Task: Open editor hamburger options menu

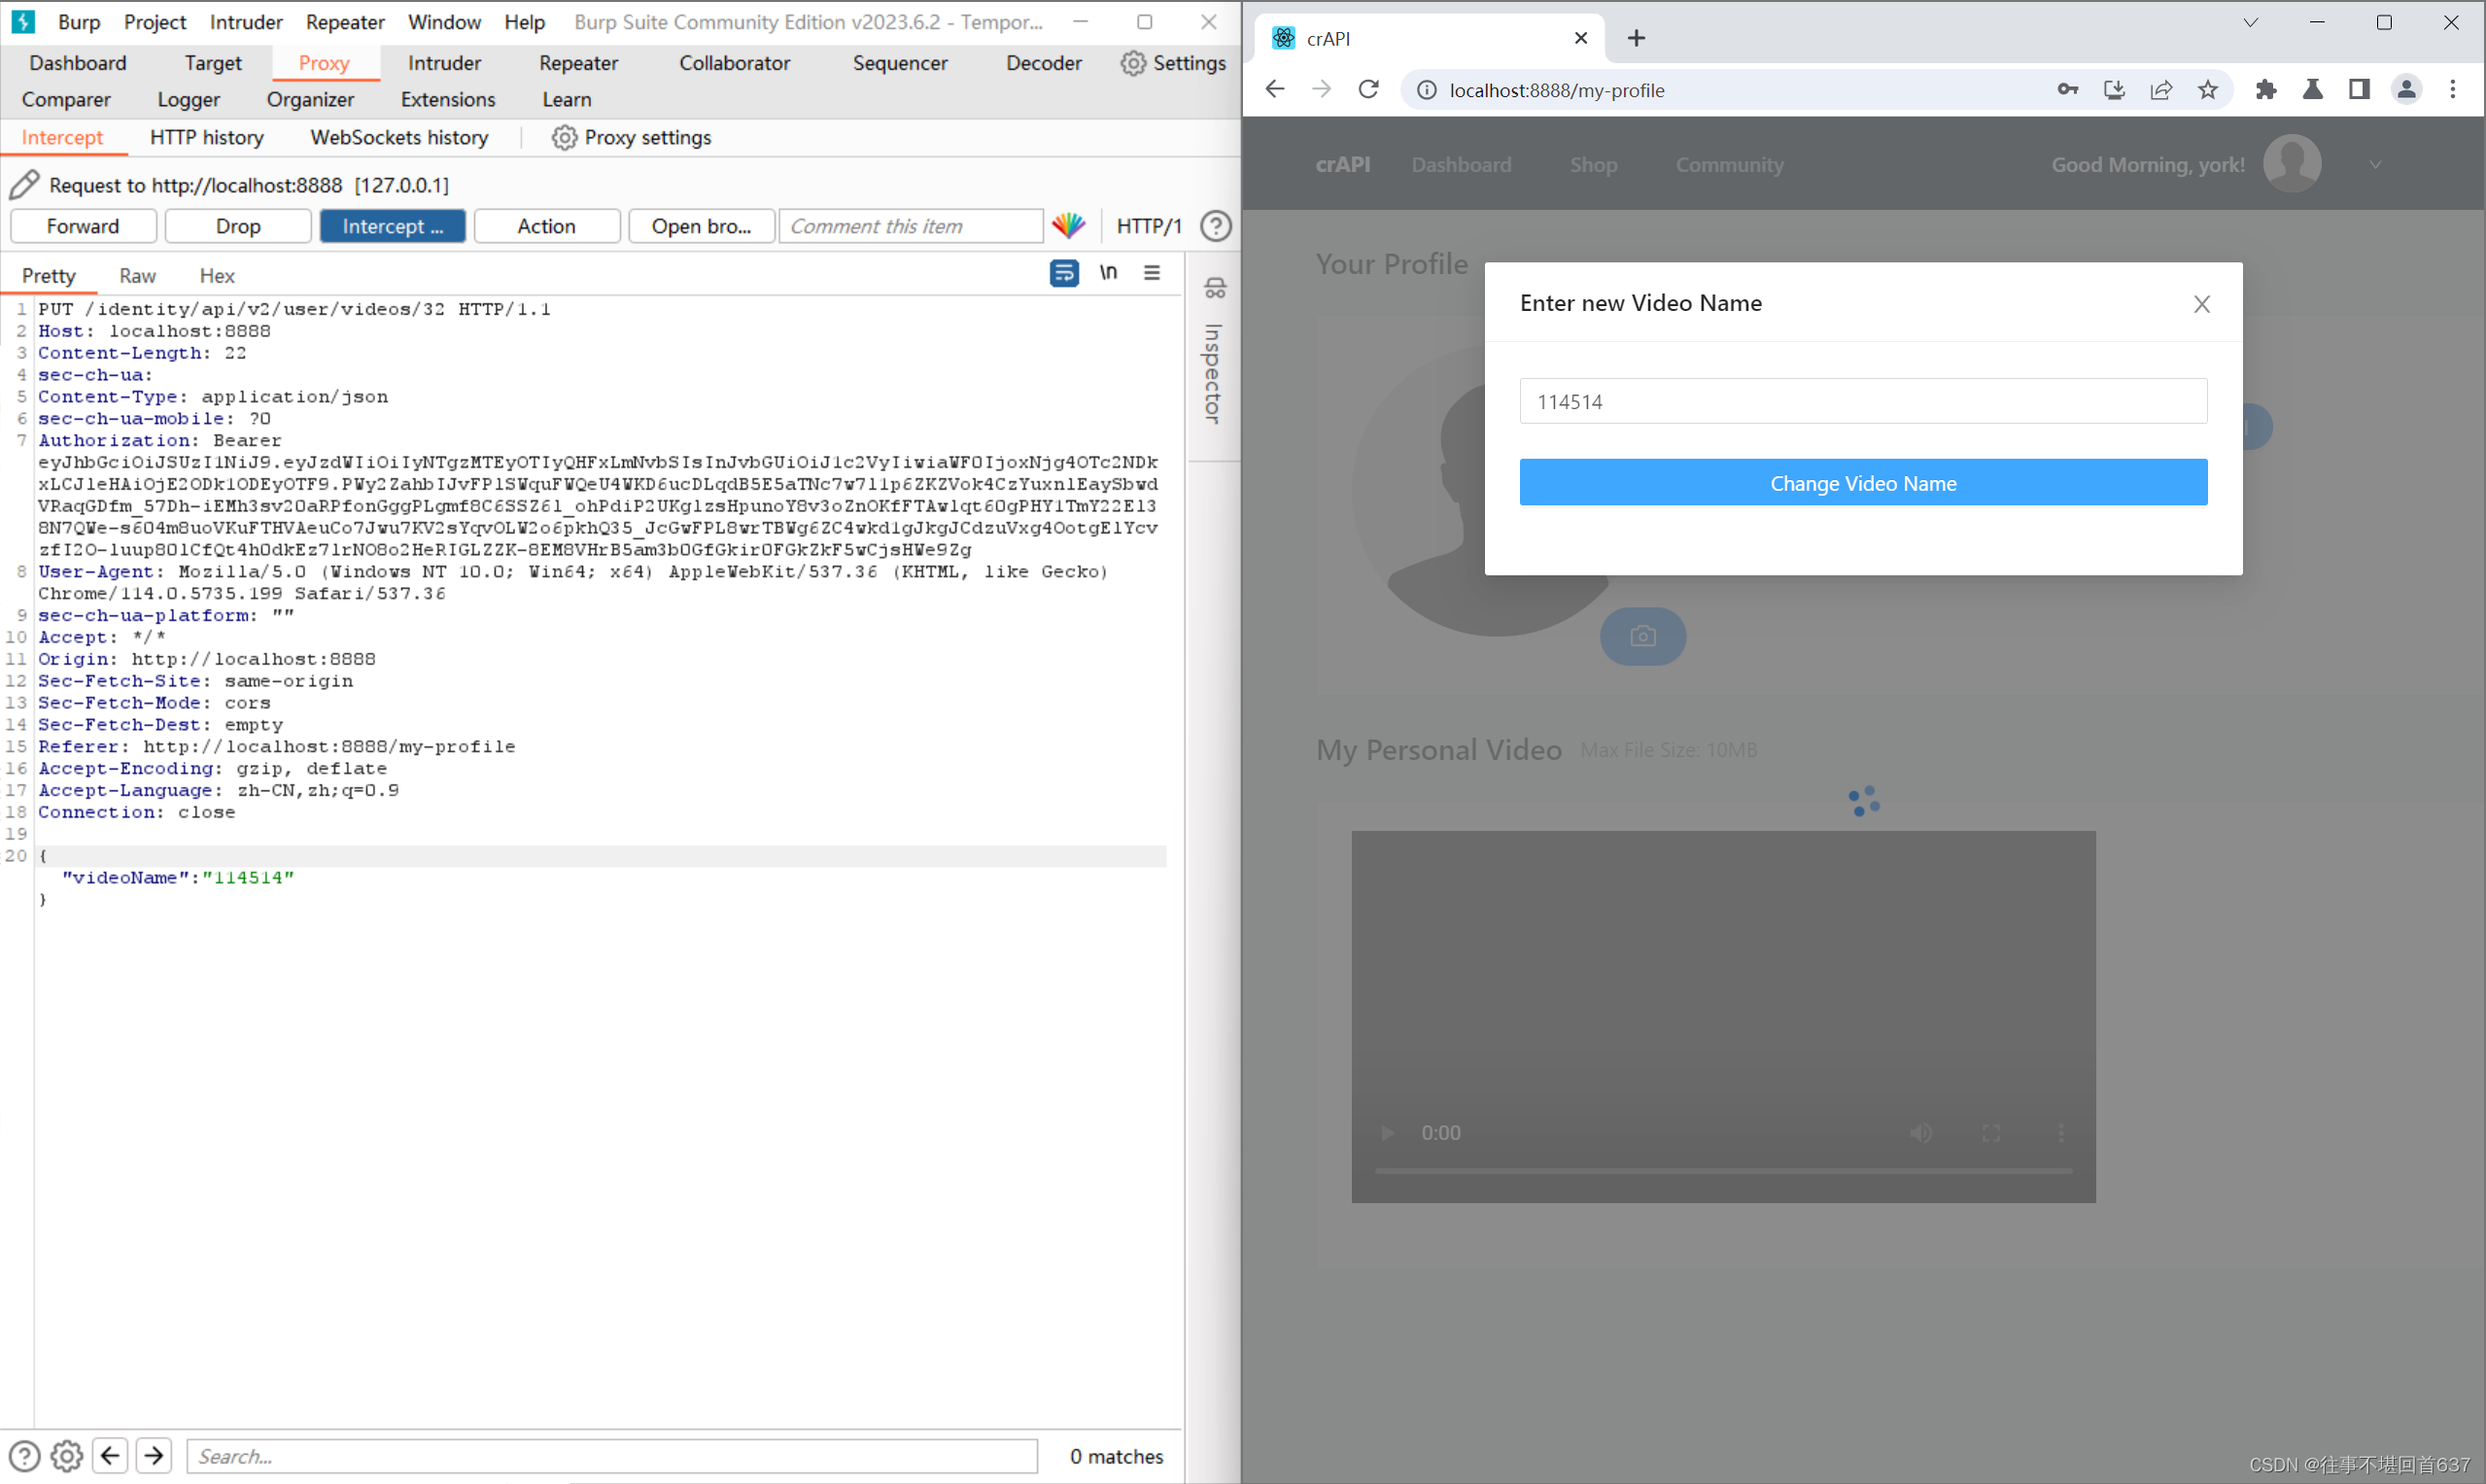Action: click(x=1152, y=273)
